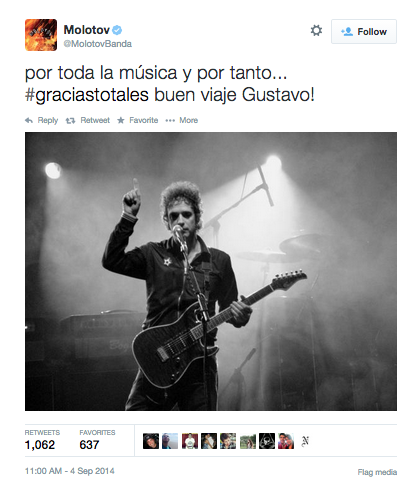This screenshot has height=494, width=420.
Task: View the 1,062 retweets list
Action: pos(42,439)
